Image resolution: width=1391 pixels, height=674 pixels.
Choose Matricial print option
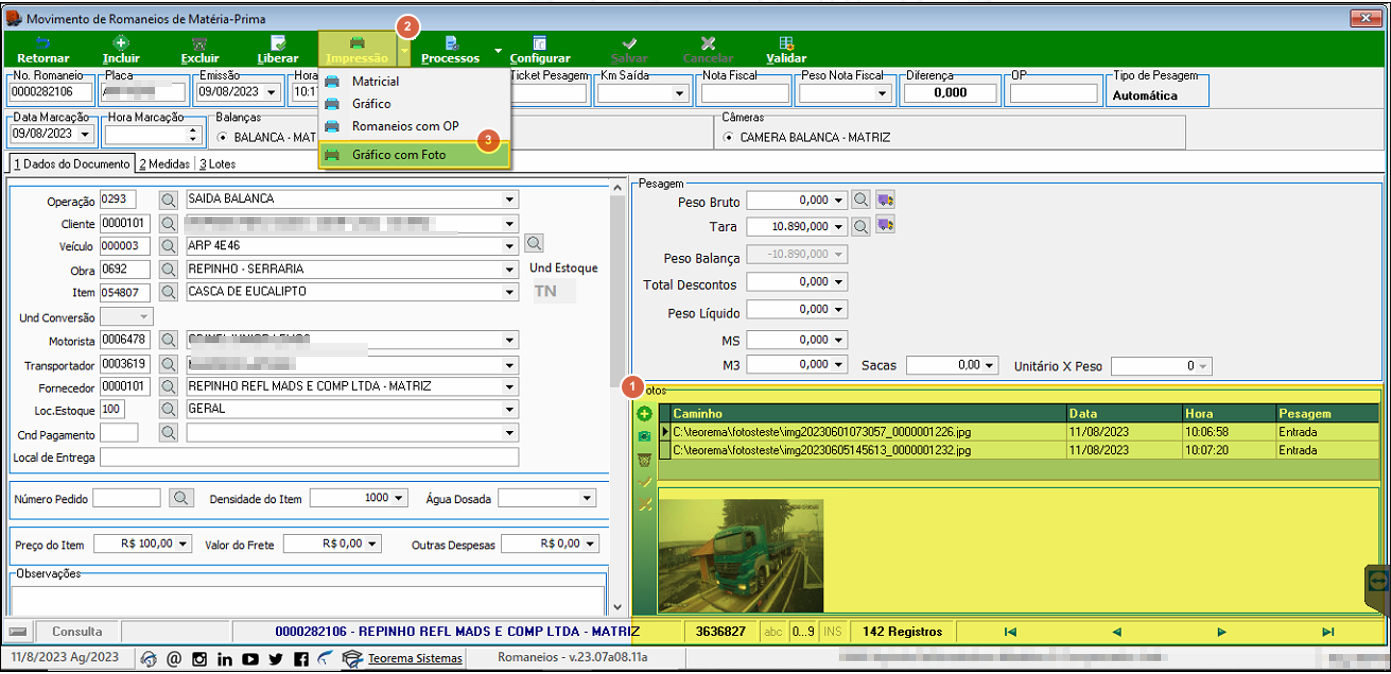point(414,81)
